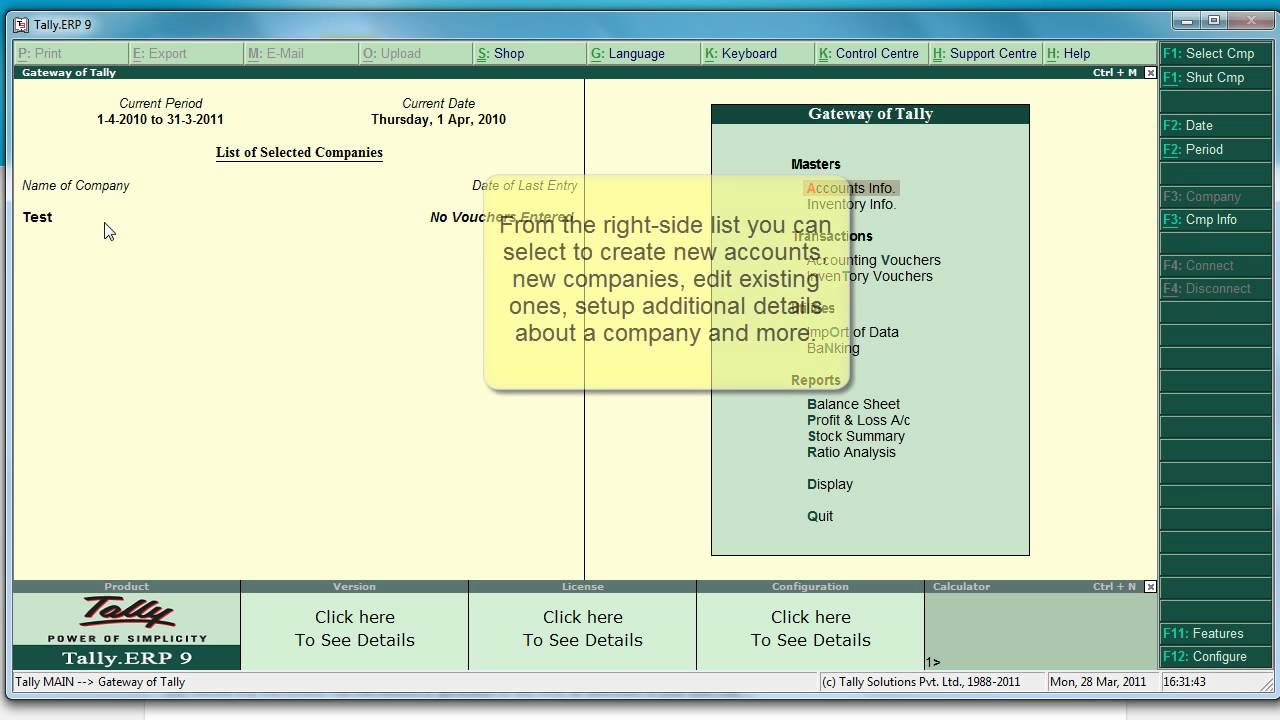1280x720 pixels.
Task: Open Profit & Loss A/c report
Action: (859, 420)
